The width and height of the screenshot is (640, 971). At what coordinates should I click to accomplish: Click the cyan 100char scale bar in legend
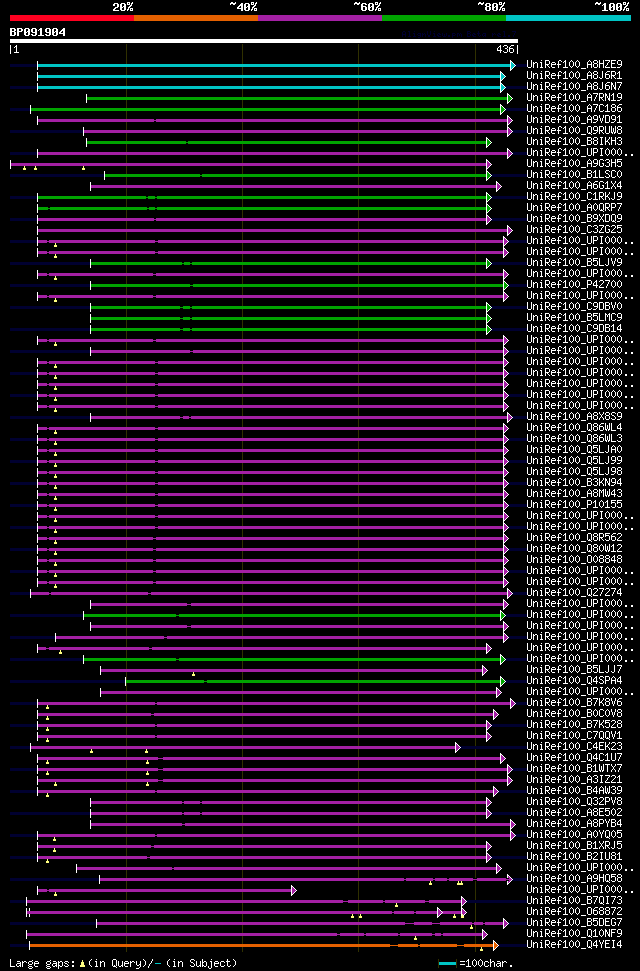point(447,964)
